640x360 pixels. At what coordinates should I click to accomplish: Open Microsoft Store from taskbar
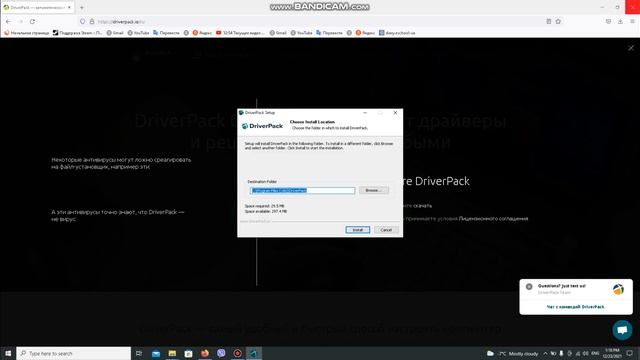pos(188,353)
